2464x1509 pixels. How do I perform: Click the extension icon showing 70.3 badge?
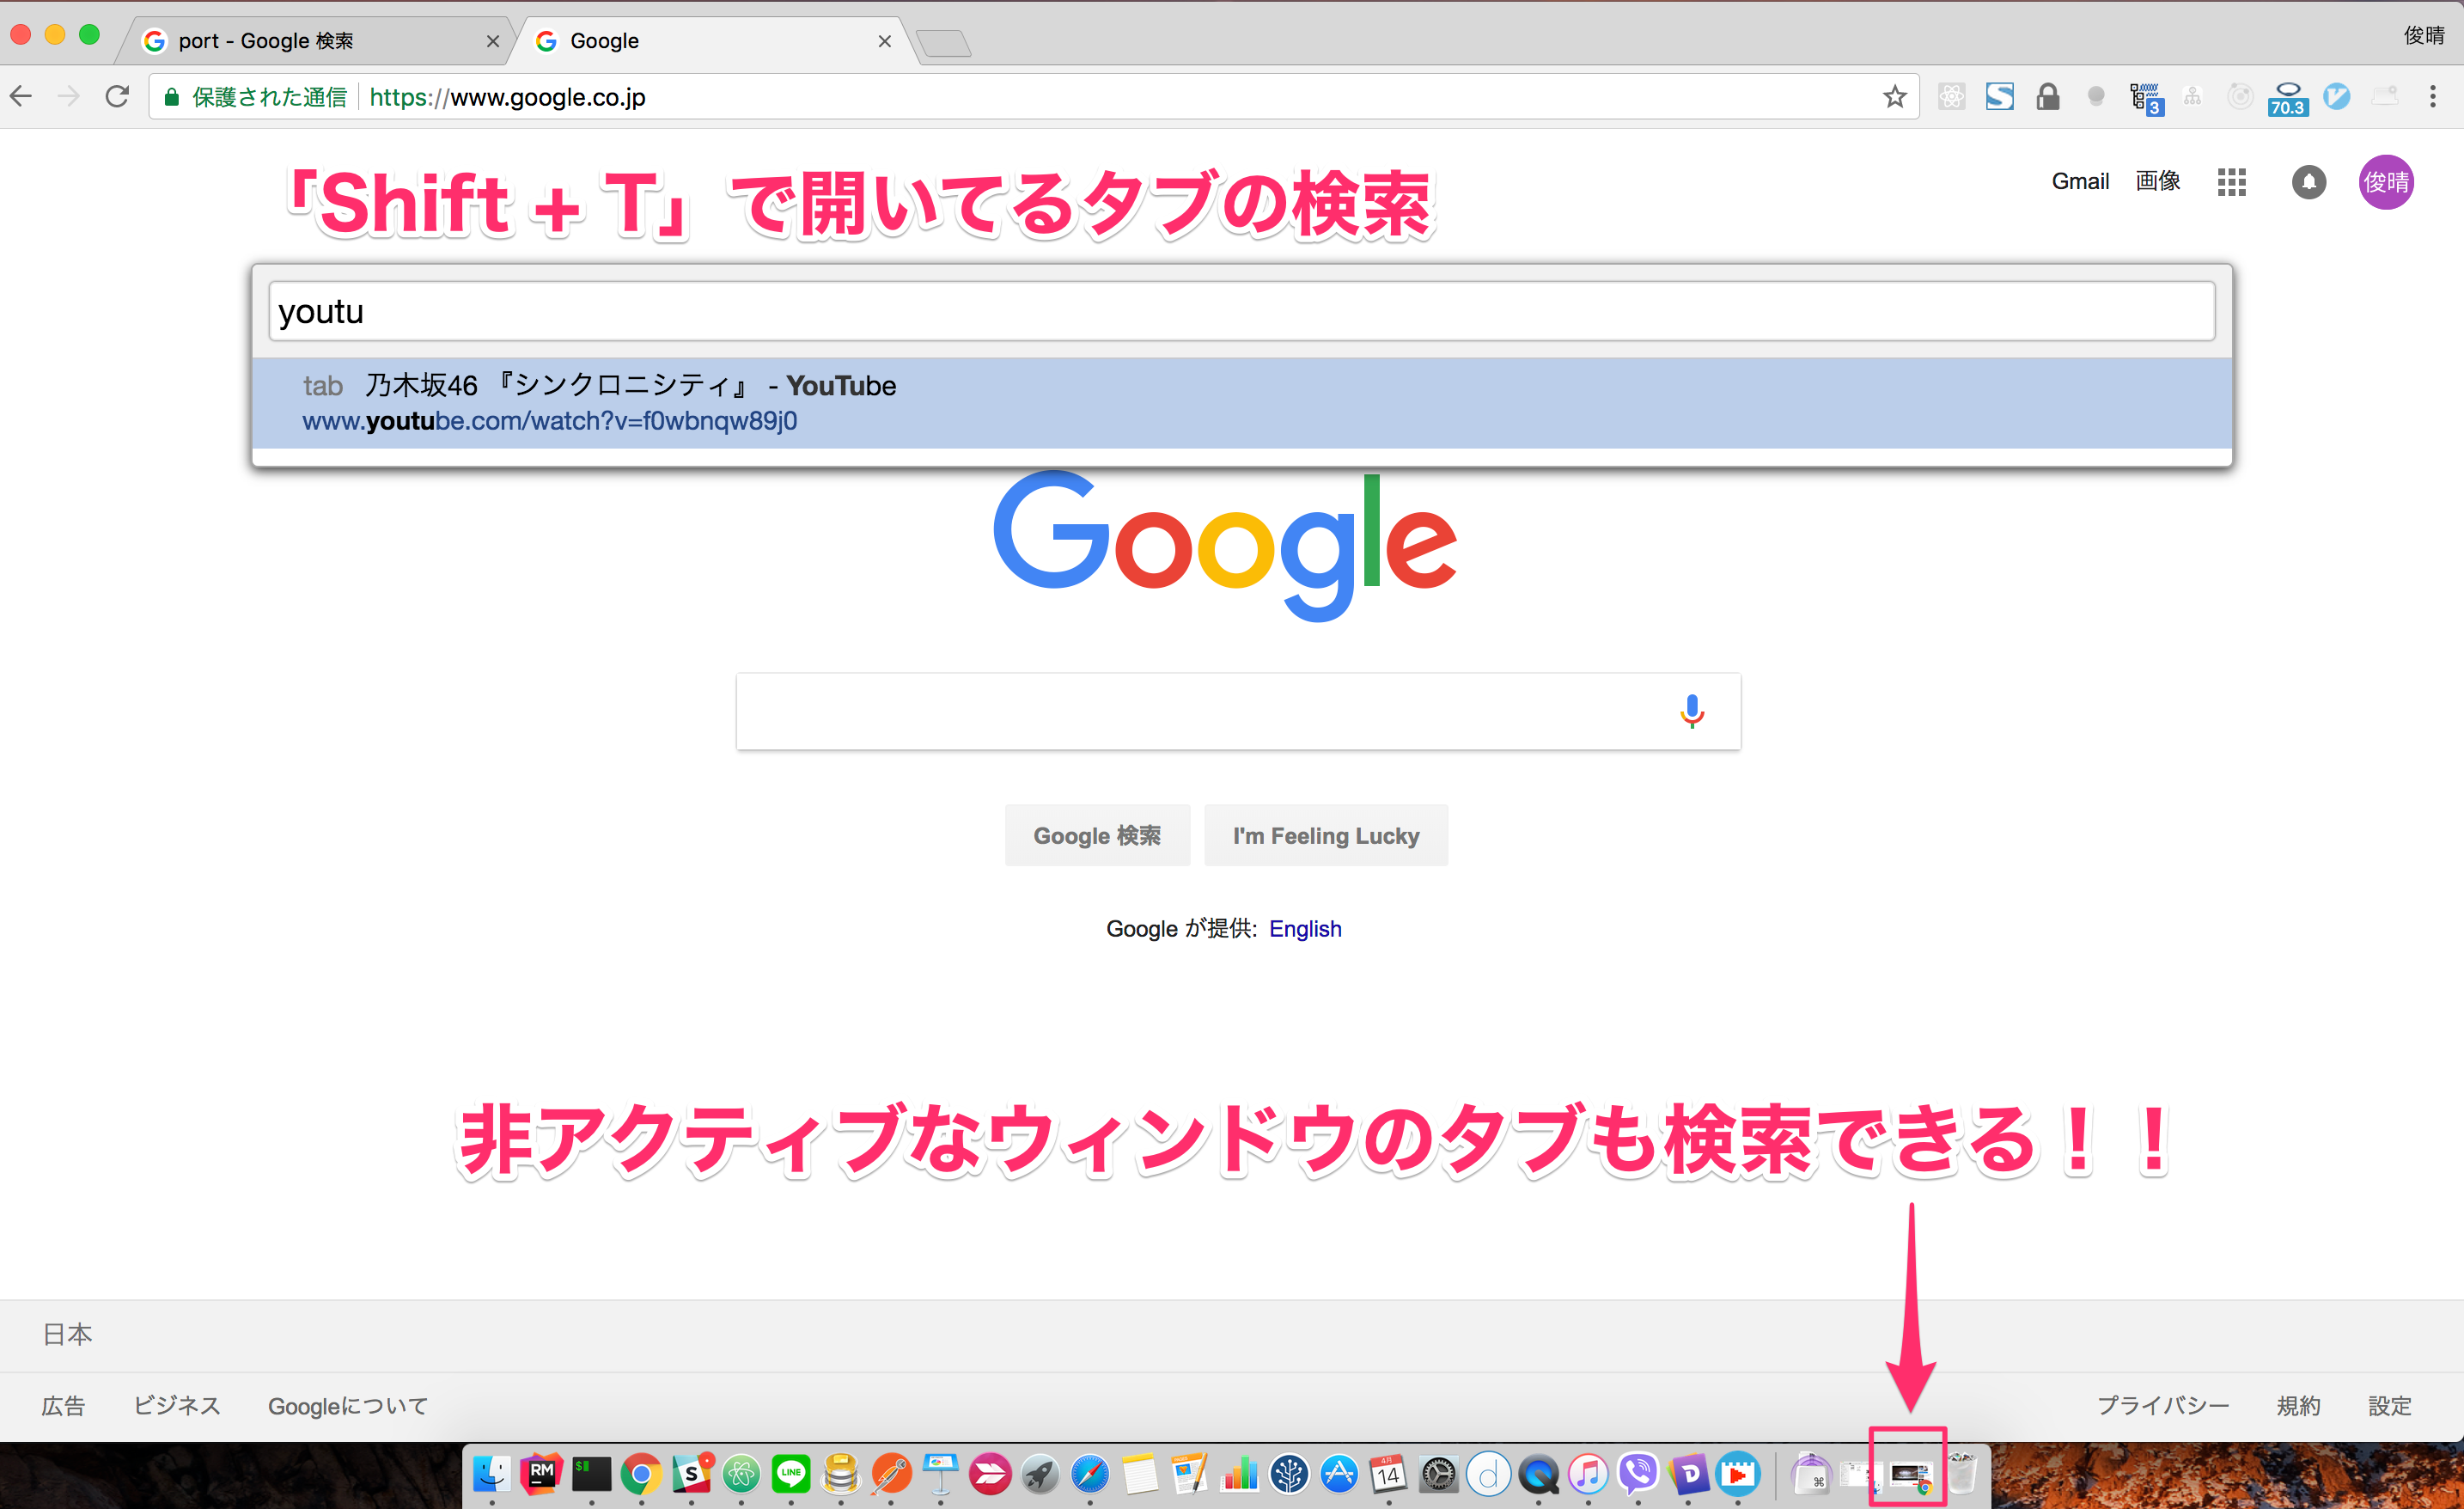[x=2287, y=98]
